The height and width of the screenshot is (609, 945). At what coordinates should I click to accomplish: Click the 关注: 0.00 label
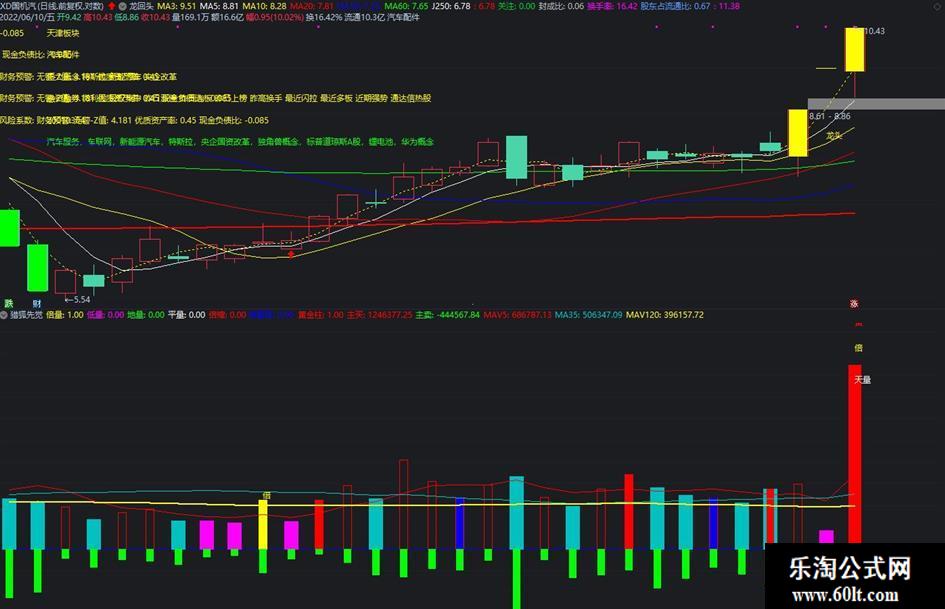tap(516, 6)
